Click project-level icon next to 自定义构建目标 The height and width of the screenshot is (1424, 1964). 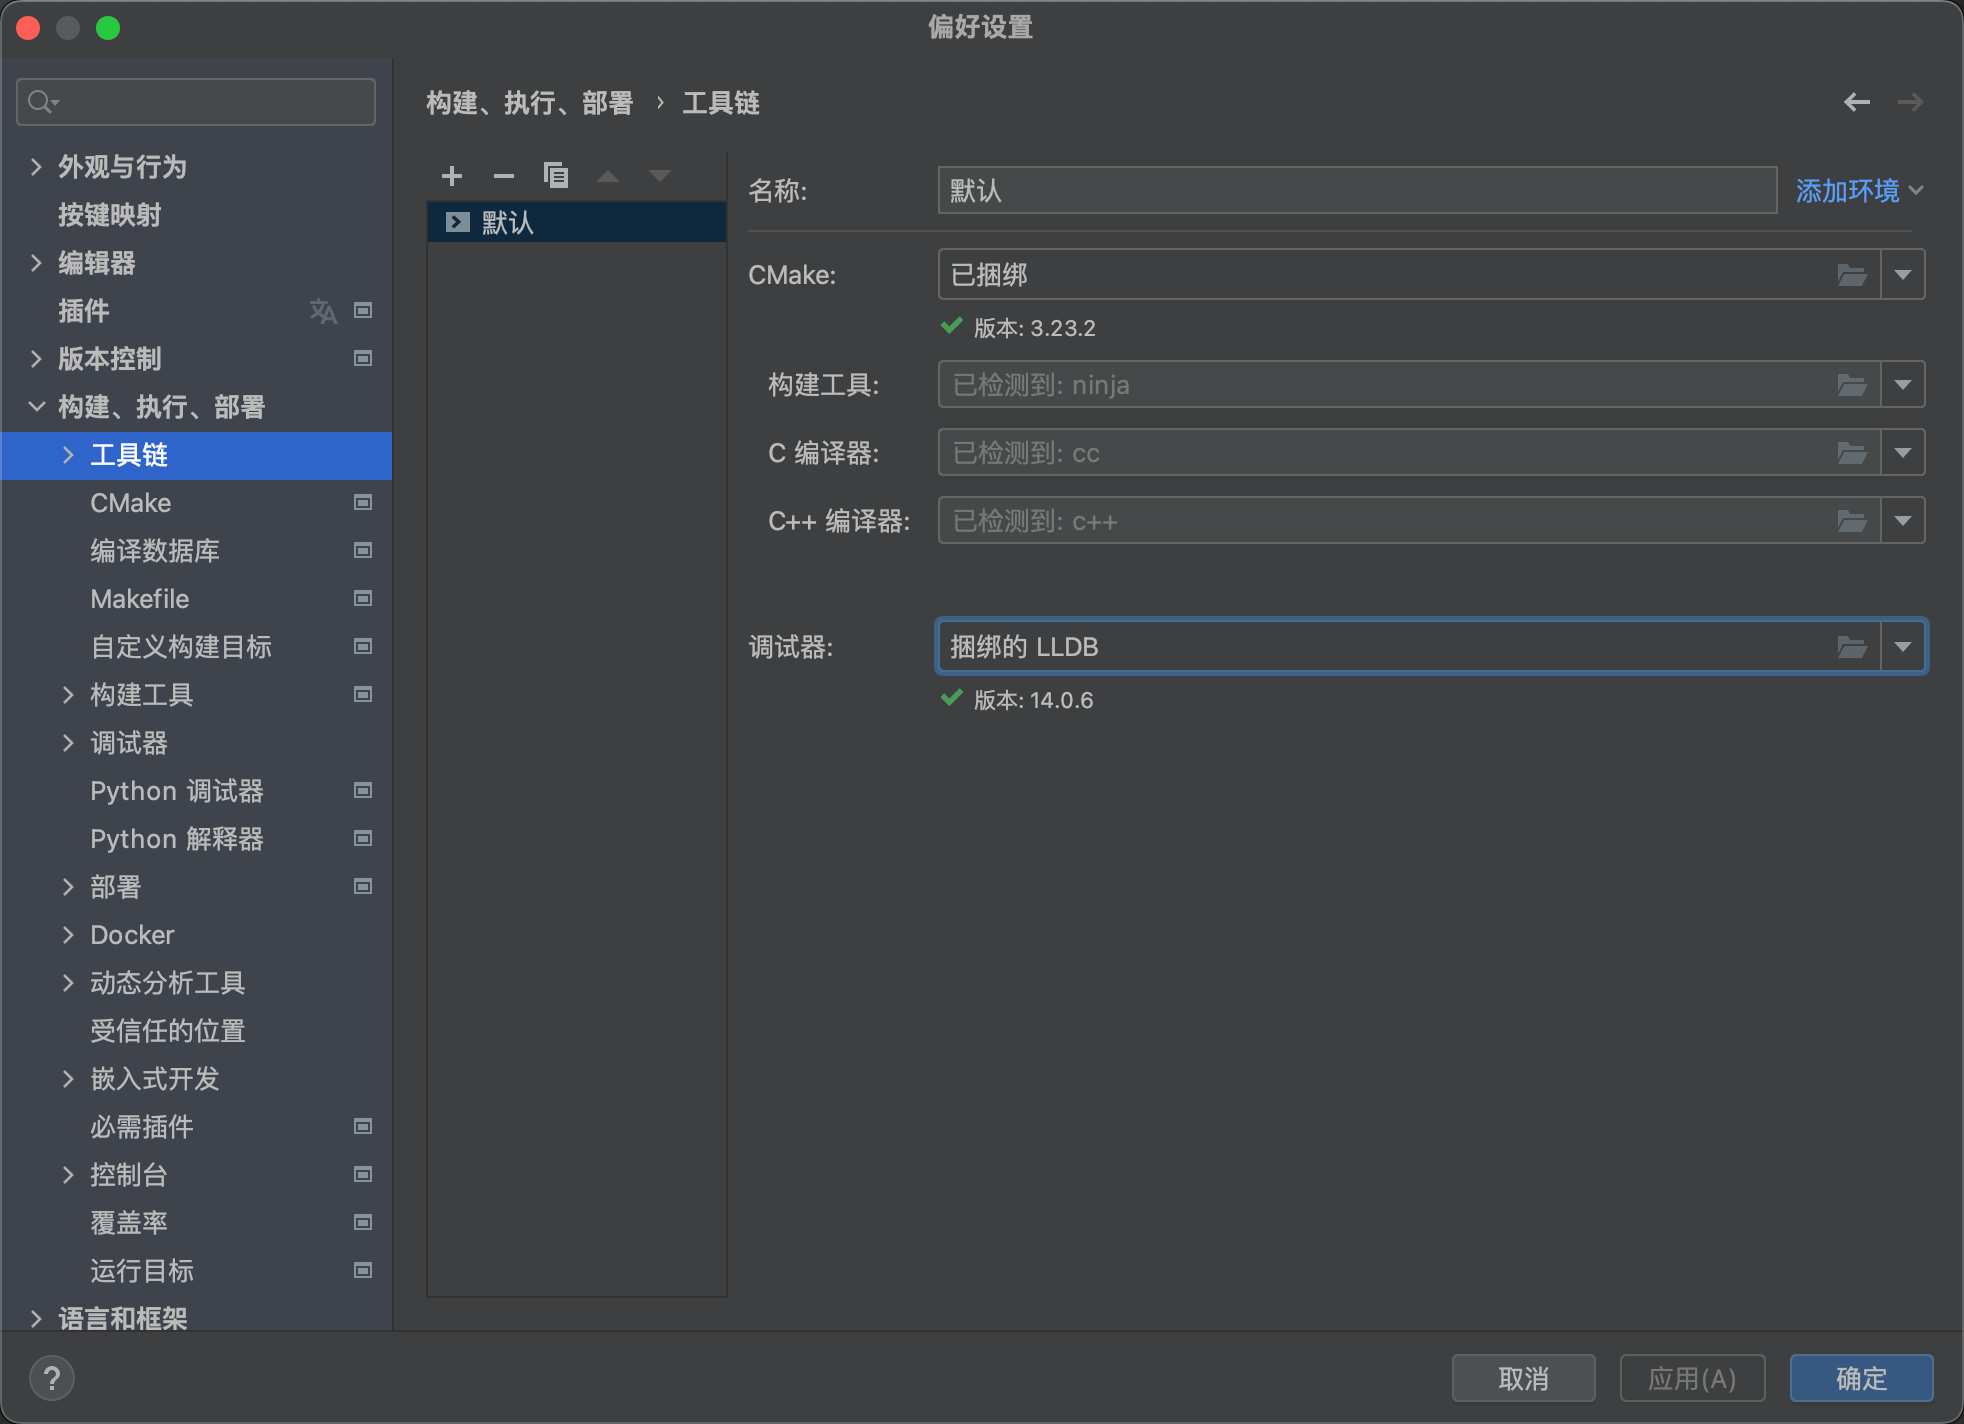point(363,647)
